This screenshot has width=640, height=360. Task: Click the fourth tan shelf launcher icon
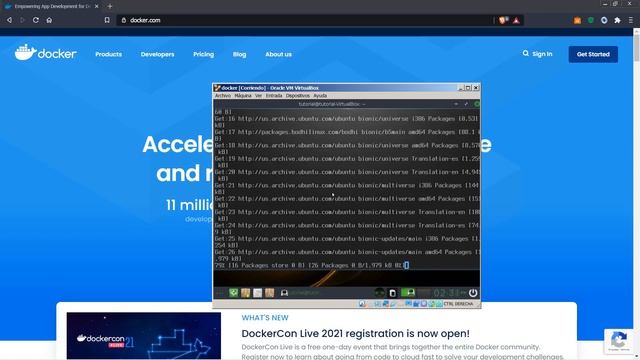[269, 293]
